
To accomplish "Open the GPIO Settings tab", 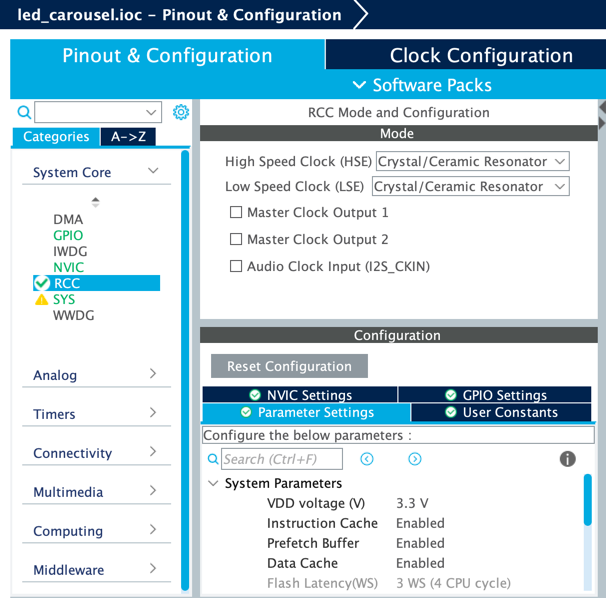I will [495, 395].
